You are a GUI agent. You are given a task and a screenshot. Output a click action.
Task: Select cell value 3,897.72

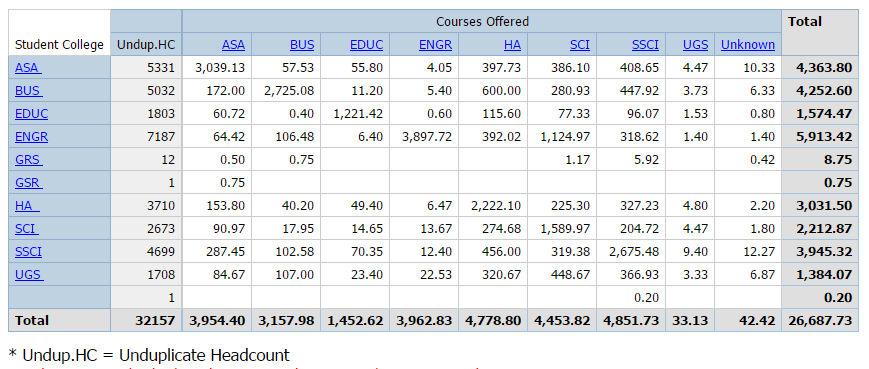point(427,137)
